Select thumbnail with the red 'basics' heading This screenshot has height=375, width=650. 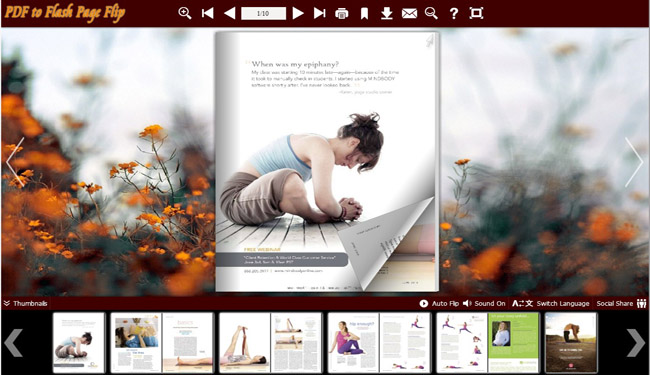point(188,343)
